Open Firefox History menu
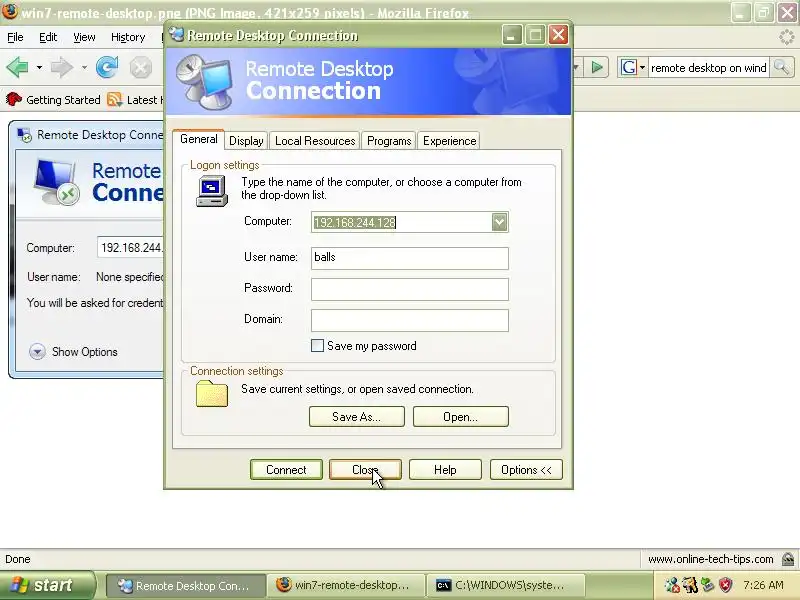 point(128,37)
